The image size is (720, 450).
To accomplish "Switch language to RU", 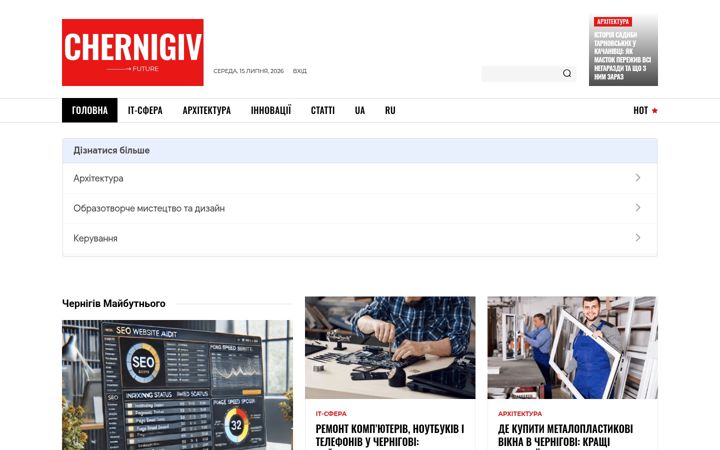I will 390,110.
